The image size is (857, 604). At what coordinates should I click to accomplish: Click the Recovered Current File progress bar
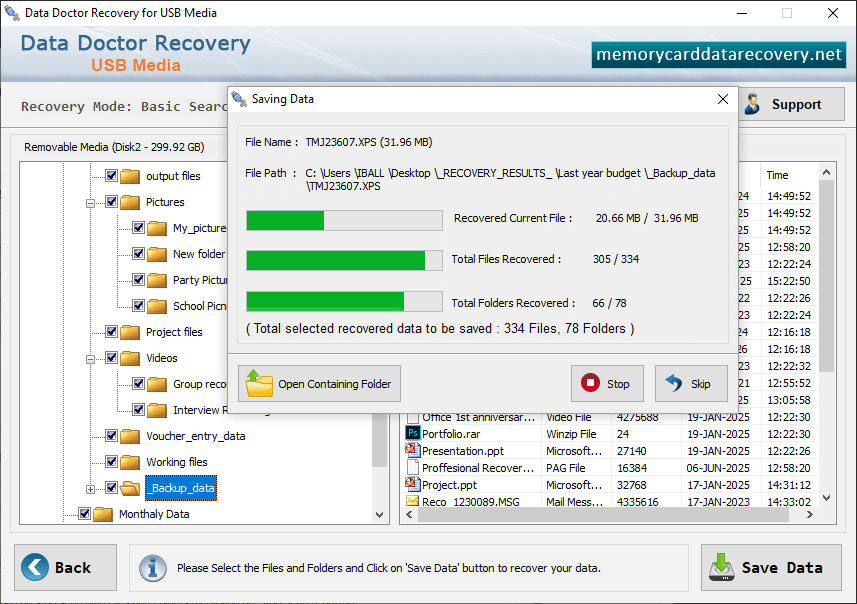point(344,220)
